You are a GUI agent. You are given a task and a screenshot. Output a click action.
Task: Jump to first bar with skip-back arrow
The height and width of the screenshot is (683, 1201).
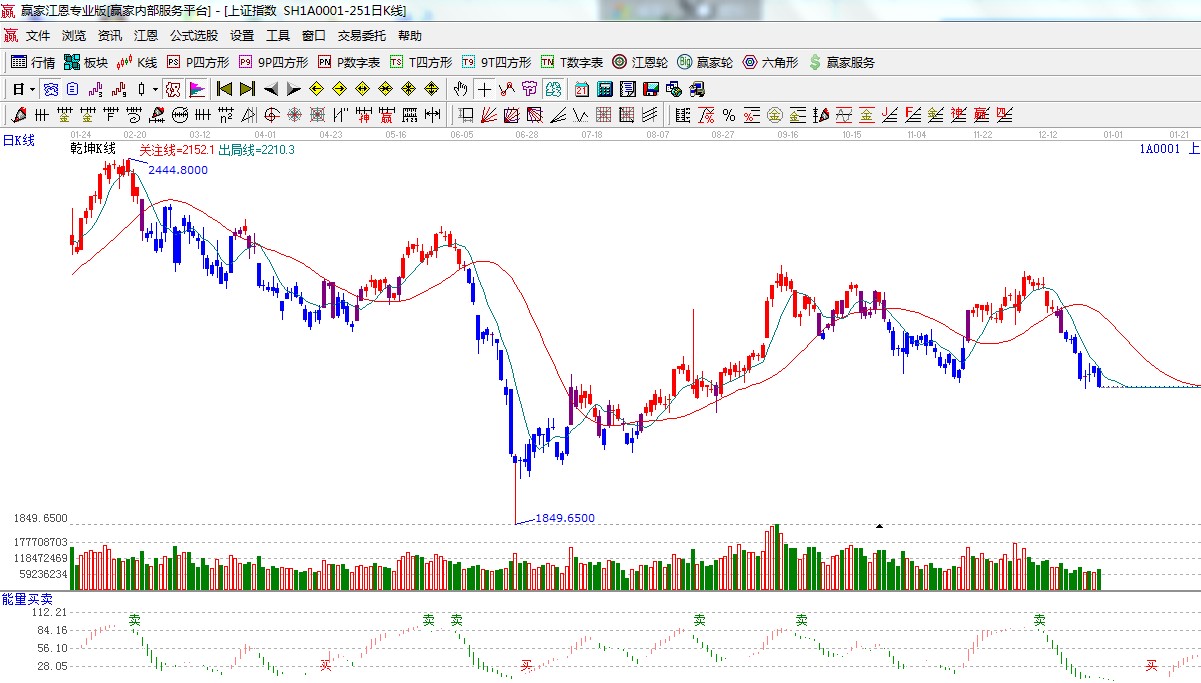(x=225, y=89)
